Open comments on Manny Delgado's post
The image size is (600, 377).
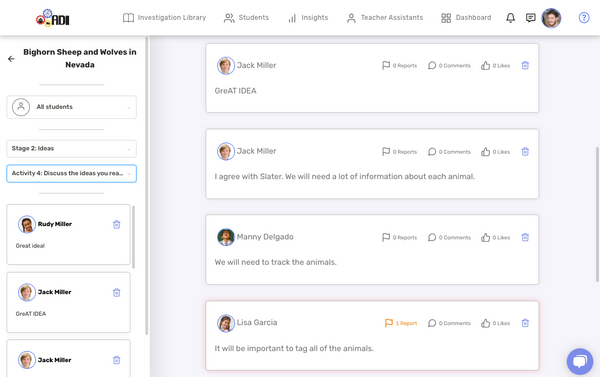449,237
